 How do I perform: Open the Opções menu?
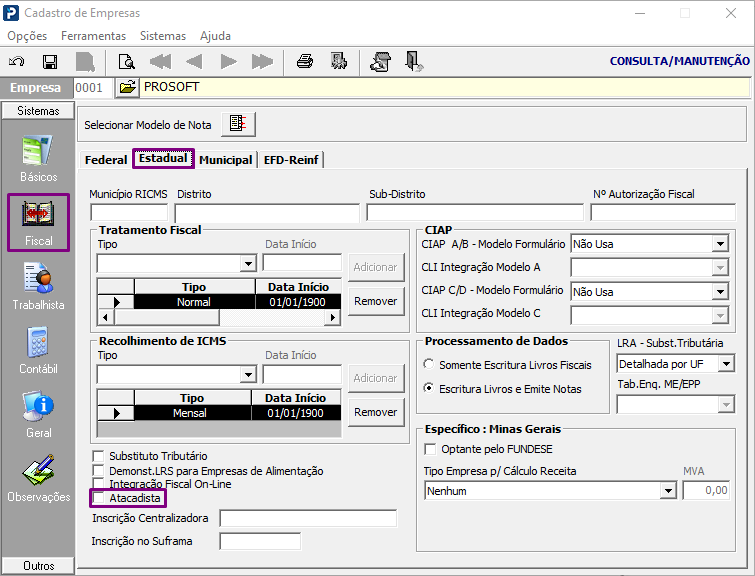(27, 36)
